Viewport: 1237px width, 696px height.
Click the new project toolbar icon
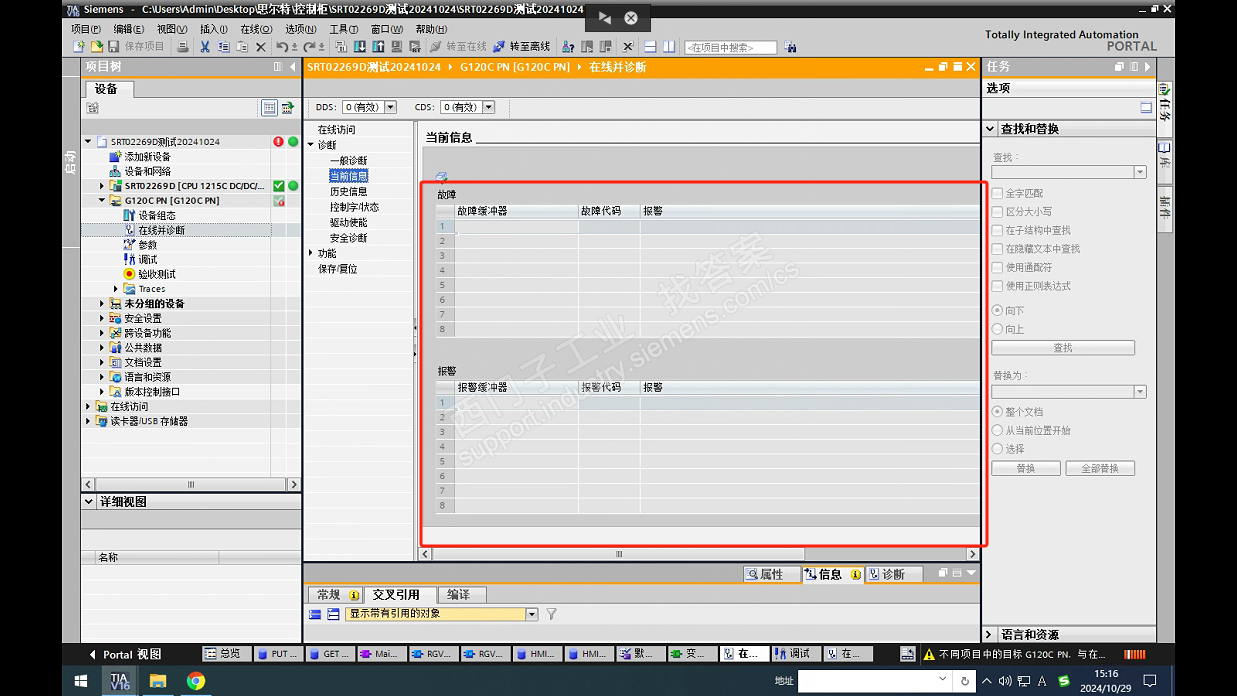click(x=79, y=47)
